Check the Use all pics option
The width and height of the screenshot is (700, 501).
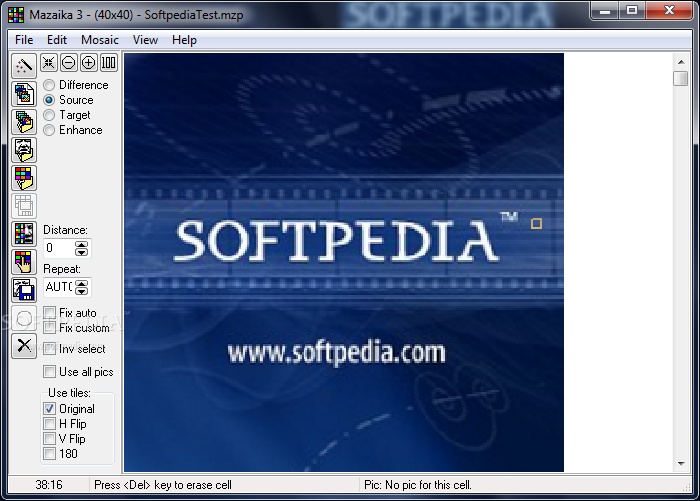[50, 372]
